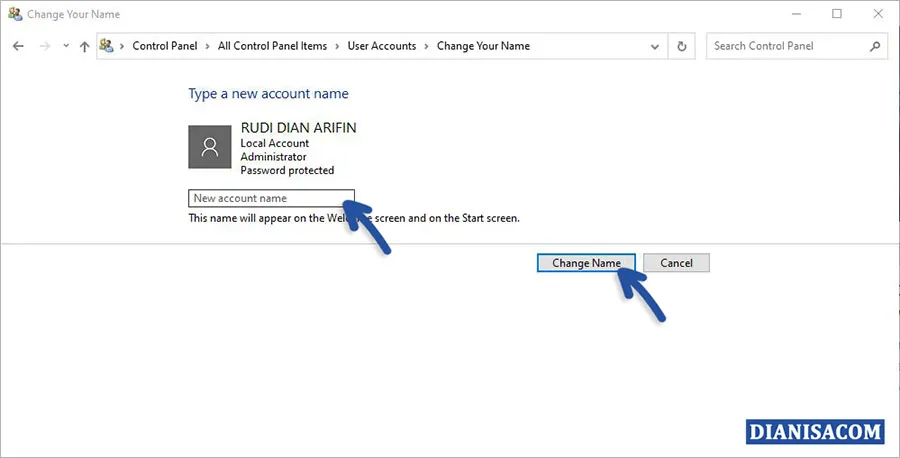
Task: Expand chevron after Control Panel breadcrumb
Action: pos(207,46)
